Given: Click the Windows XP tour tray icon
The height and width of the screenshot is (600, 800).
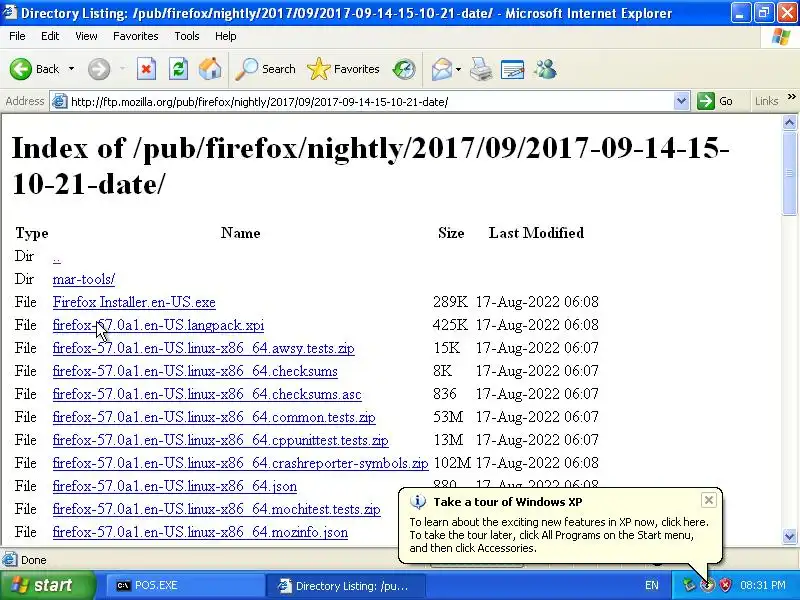Looking at the screenshot, I should coord(708,585).
